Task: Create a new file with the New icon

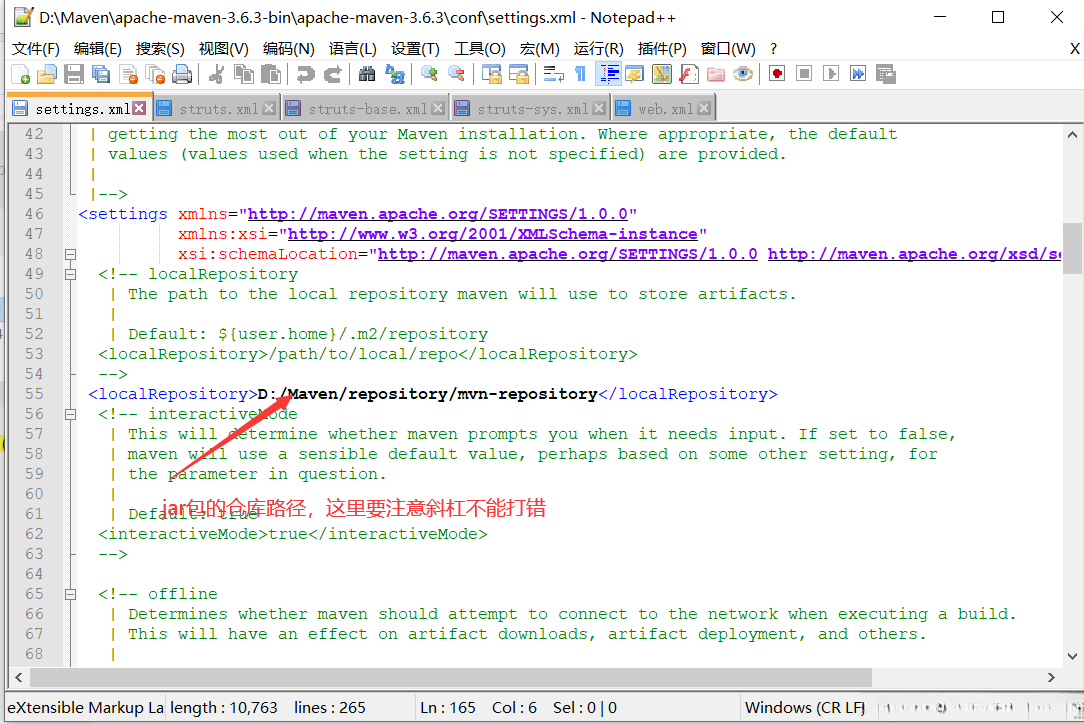Action: pos(20,74)
